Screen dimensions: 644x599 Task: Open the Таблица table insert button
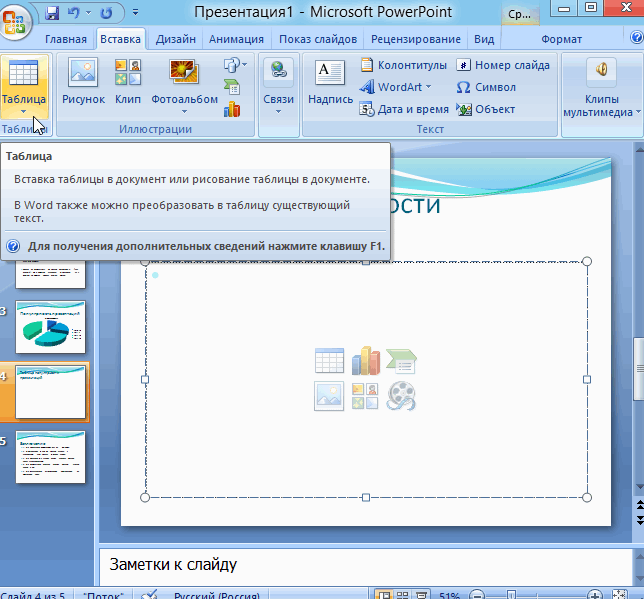click(24, 85)
